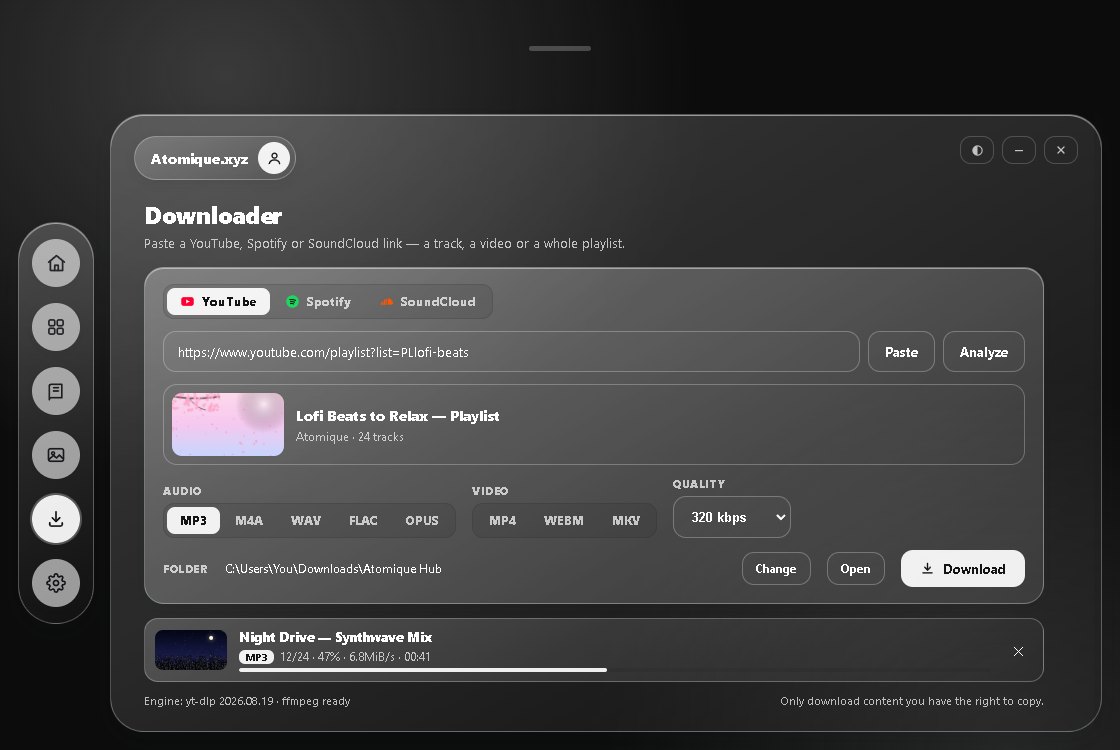Select MKV video format

click(626, 520)
